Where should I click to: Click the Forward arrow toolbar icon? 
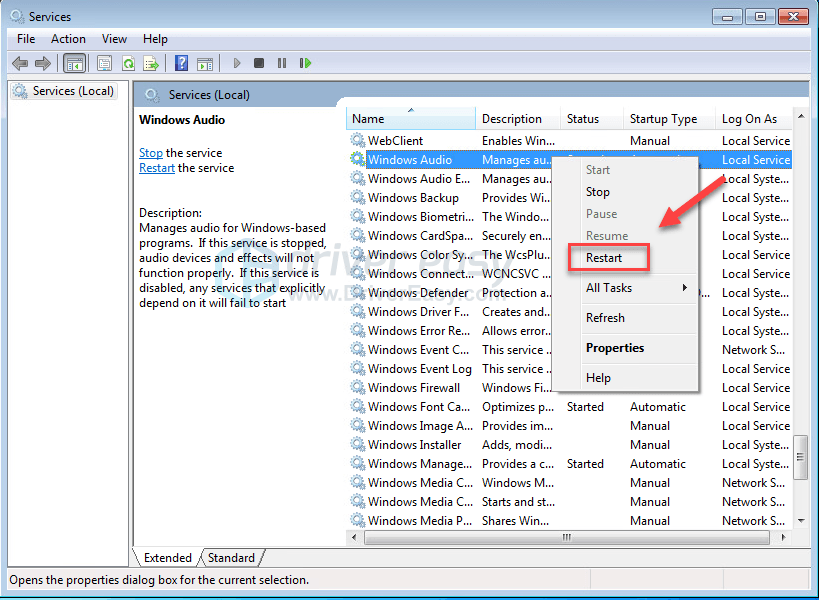43,63
